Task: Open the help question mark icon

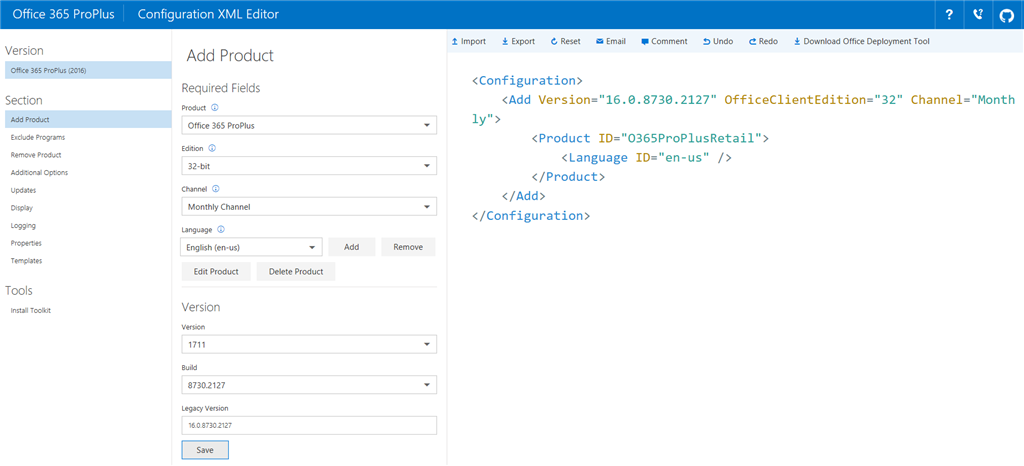Action: [948, 14]
